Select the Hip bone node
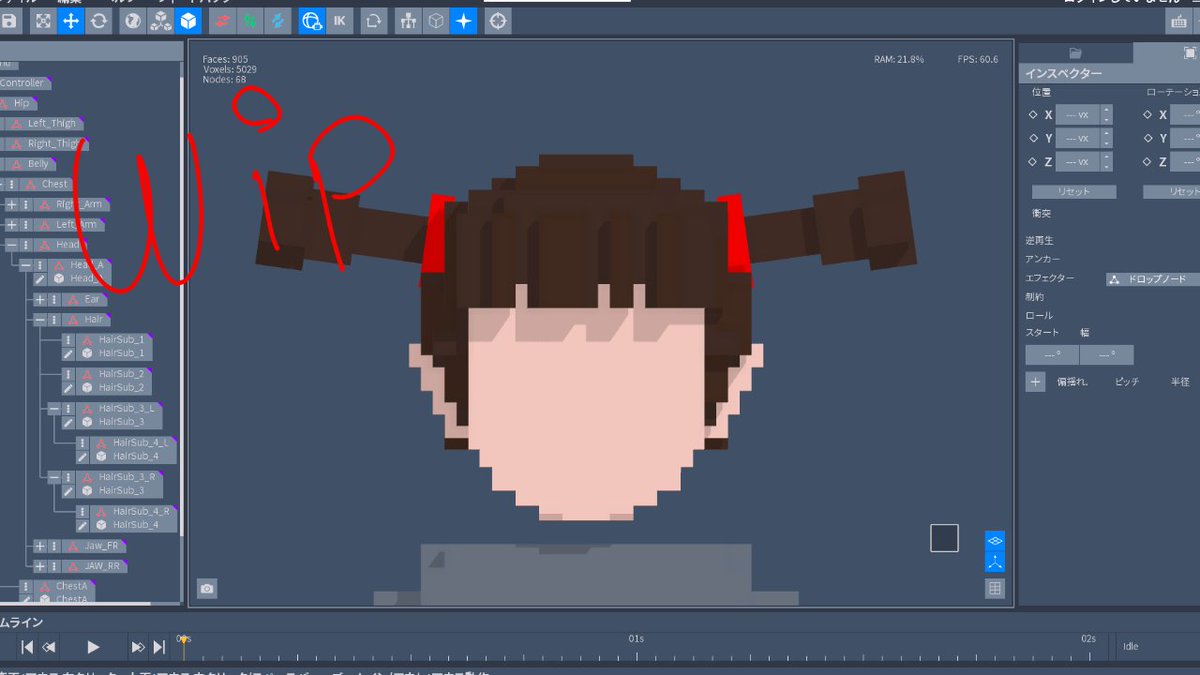The width and height of the screenshot is (1200, 675). point(19,103)
